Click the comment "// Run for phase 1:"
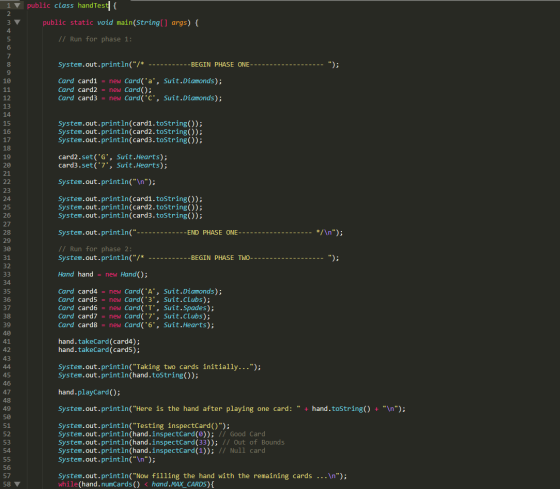The height and width of the screenshot is (489, 560). pyautogui.click(x=95, y=39)
